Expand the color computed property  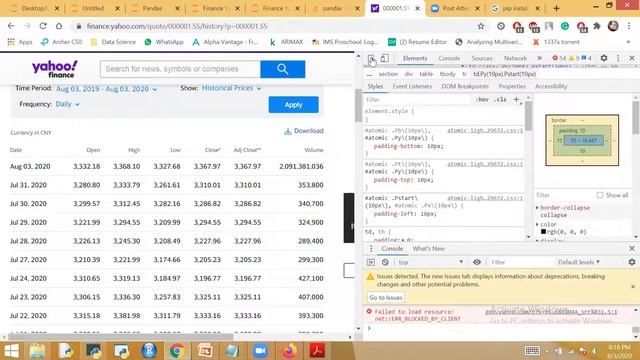click(538, 224)
